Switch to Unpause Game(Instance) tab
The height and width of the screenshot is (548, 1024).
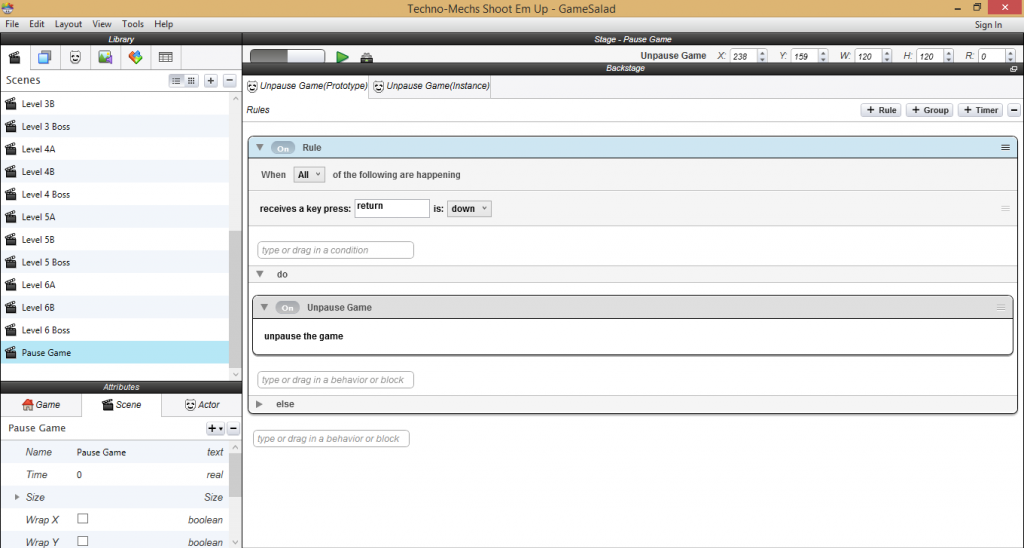(430, 86)
